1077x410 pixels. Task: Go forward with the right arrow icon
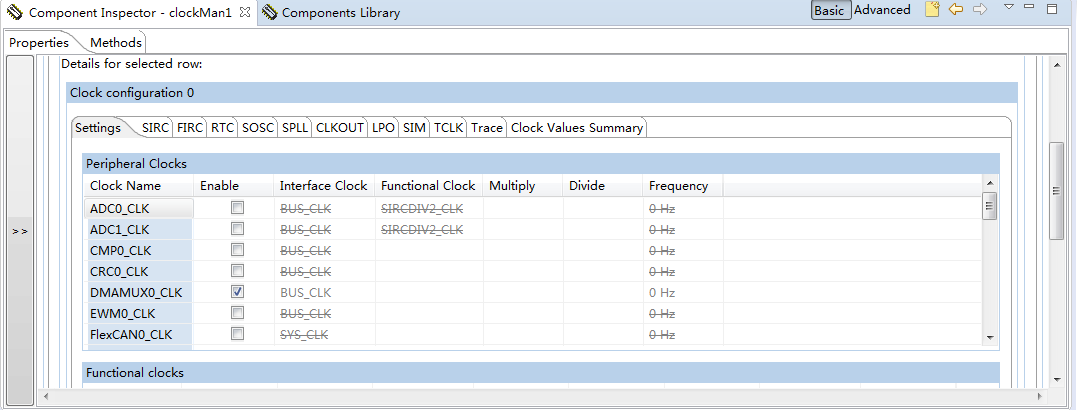click(980, 10)
